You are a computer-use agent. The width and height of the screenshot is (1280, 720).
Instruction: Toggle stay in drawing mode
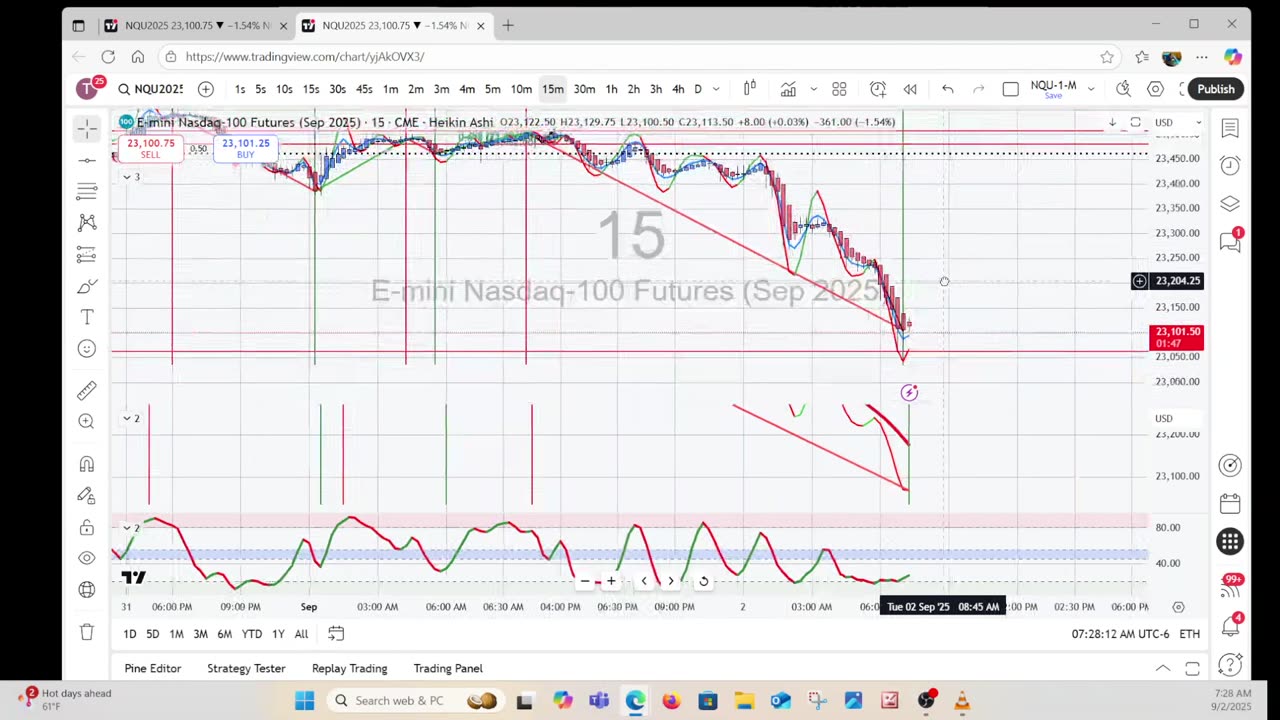[87, 496]
